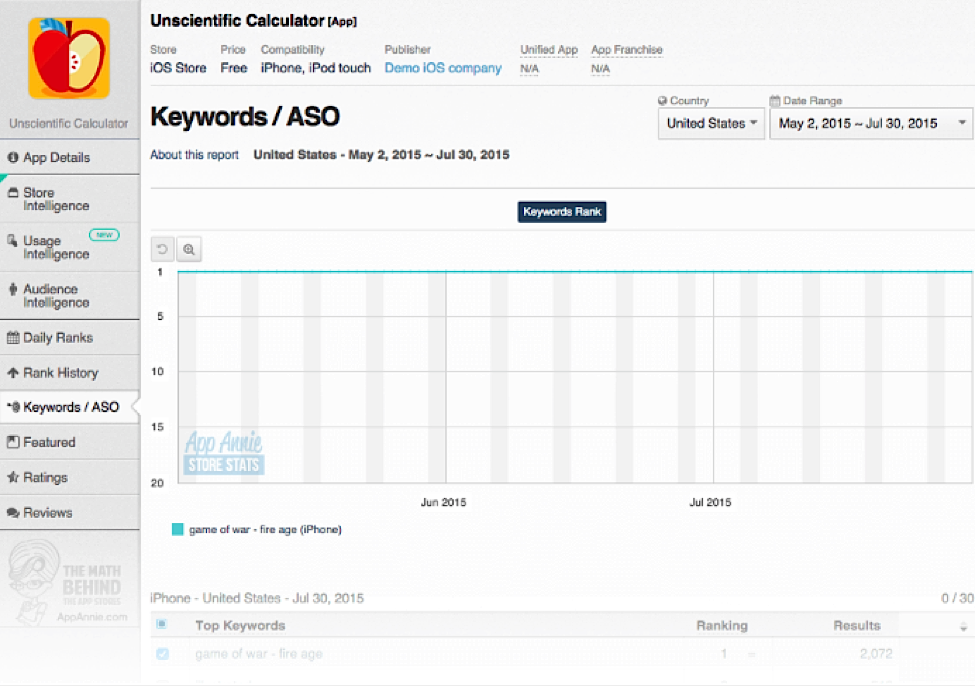
Task: Open Audience Intelligence section
Action: [70, 295]
